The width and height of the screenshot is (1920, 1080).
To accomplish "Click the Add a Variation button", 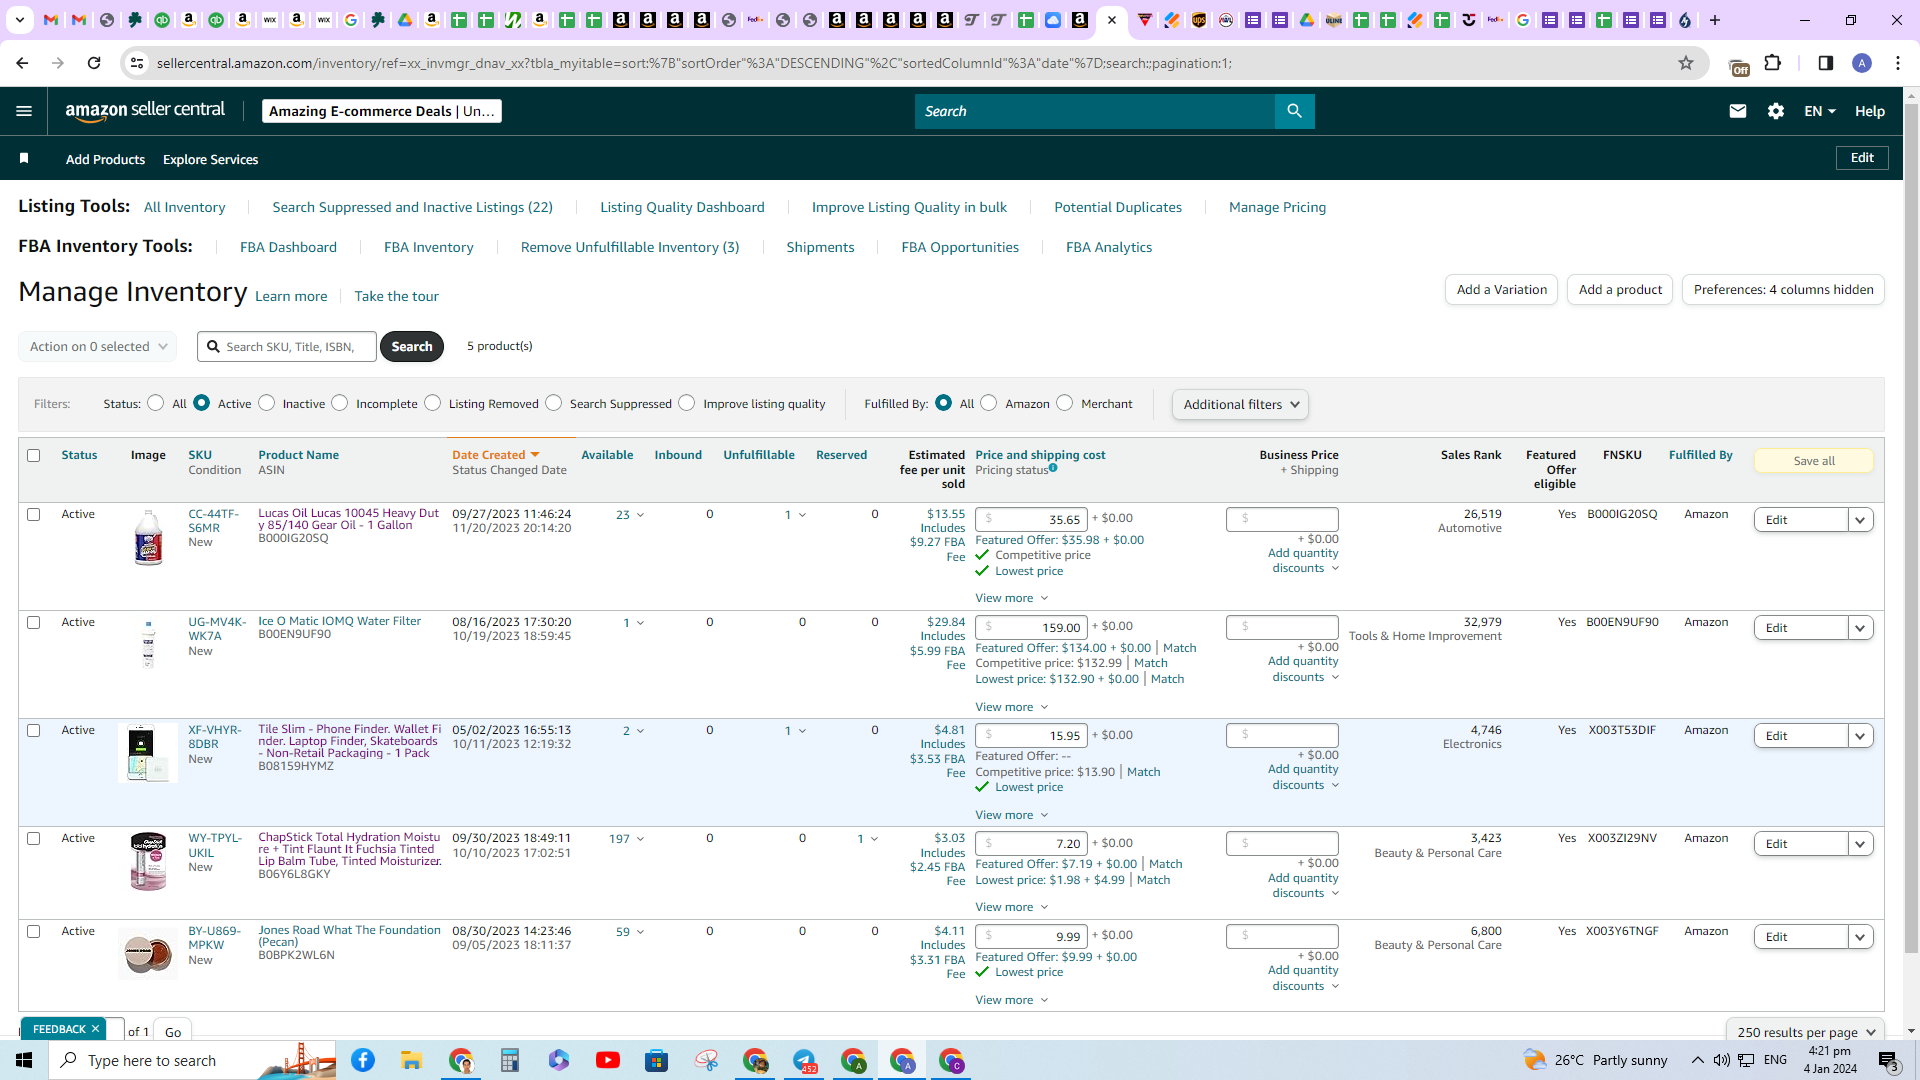I will click(1501, 290).
